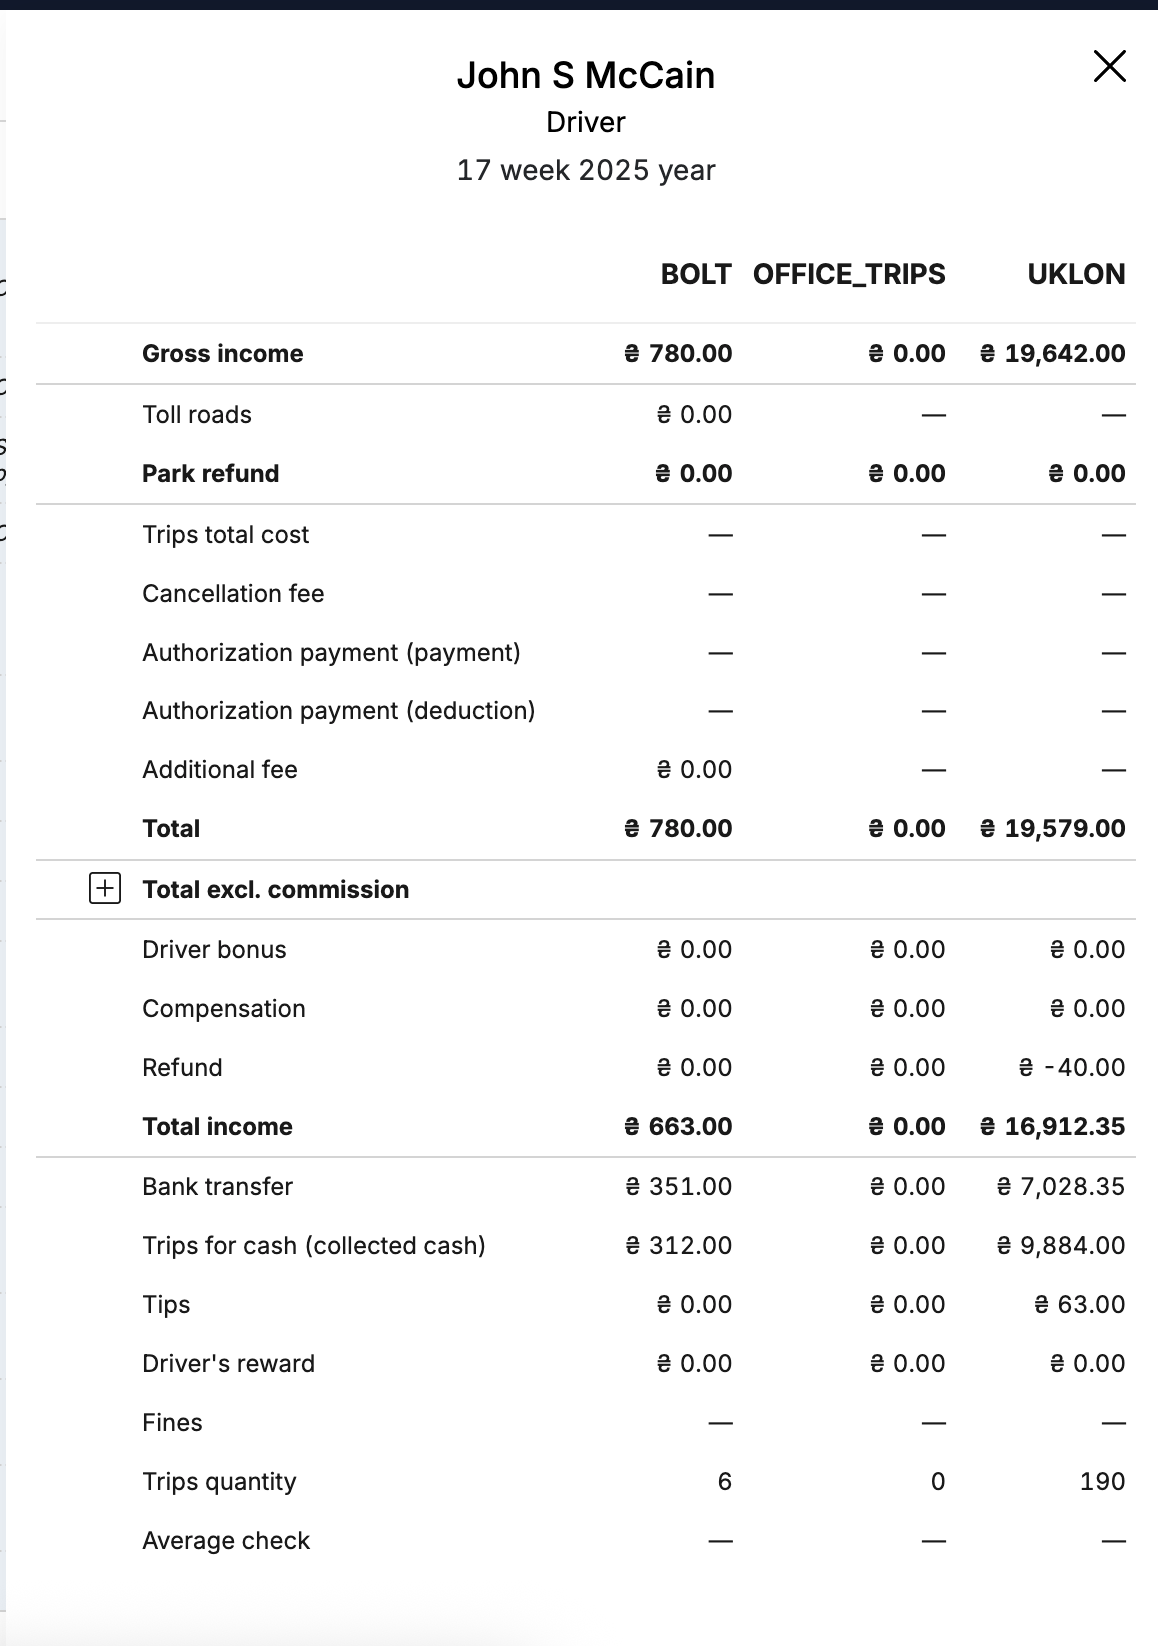Click the Gross income row label
The height and width of the screenshot is (1646, 1158).
(223, 353)
